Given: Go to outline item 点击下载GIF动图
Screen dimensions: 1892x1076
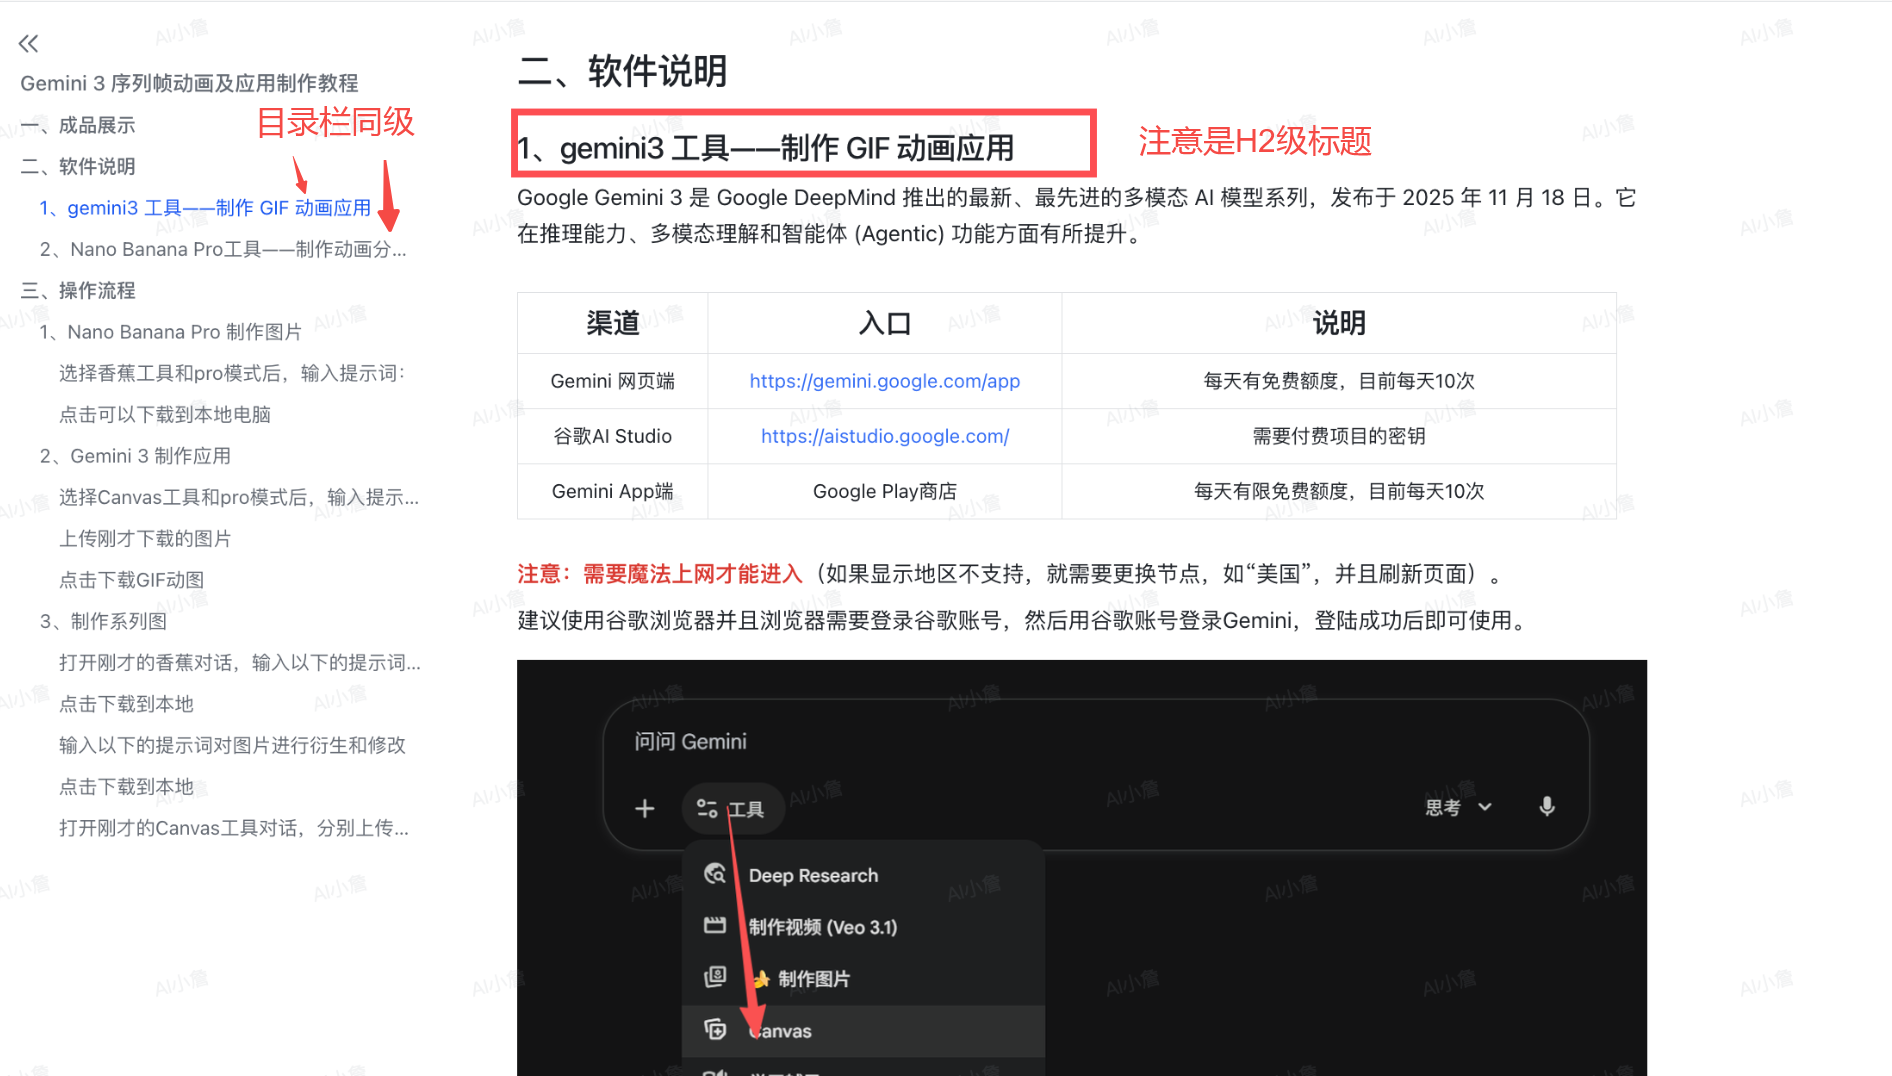Looking at the screenshot, I should click(131, 580).
